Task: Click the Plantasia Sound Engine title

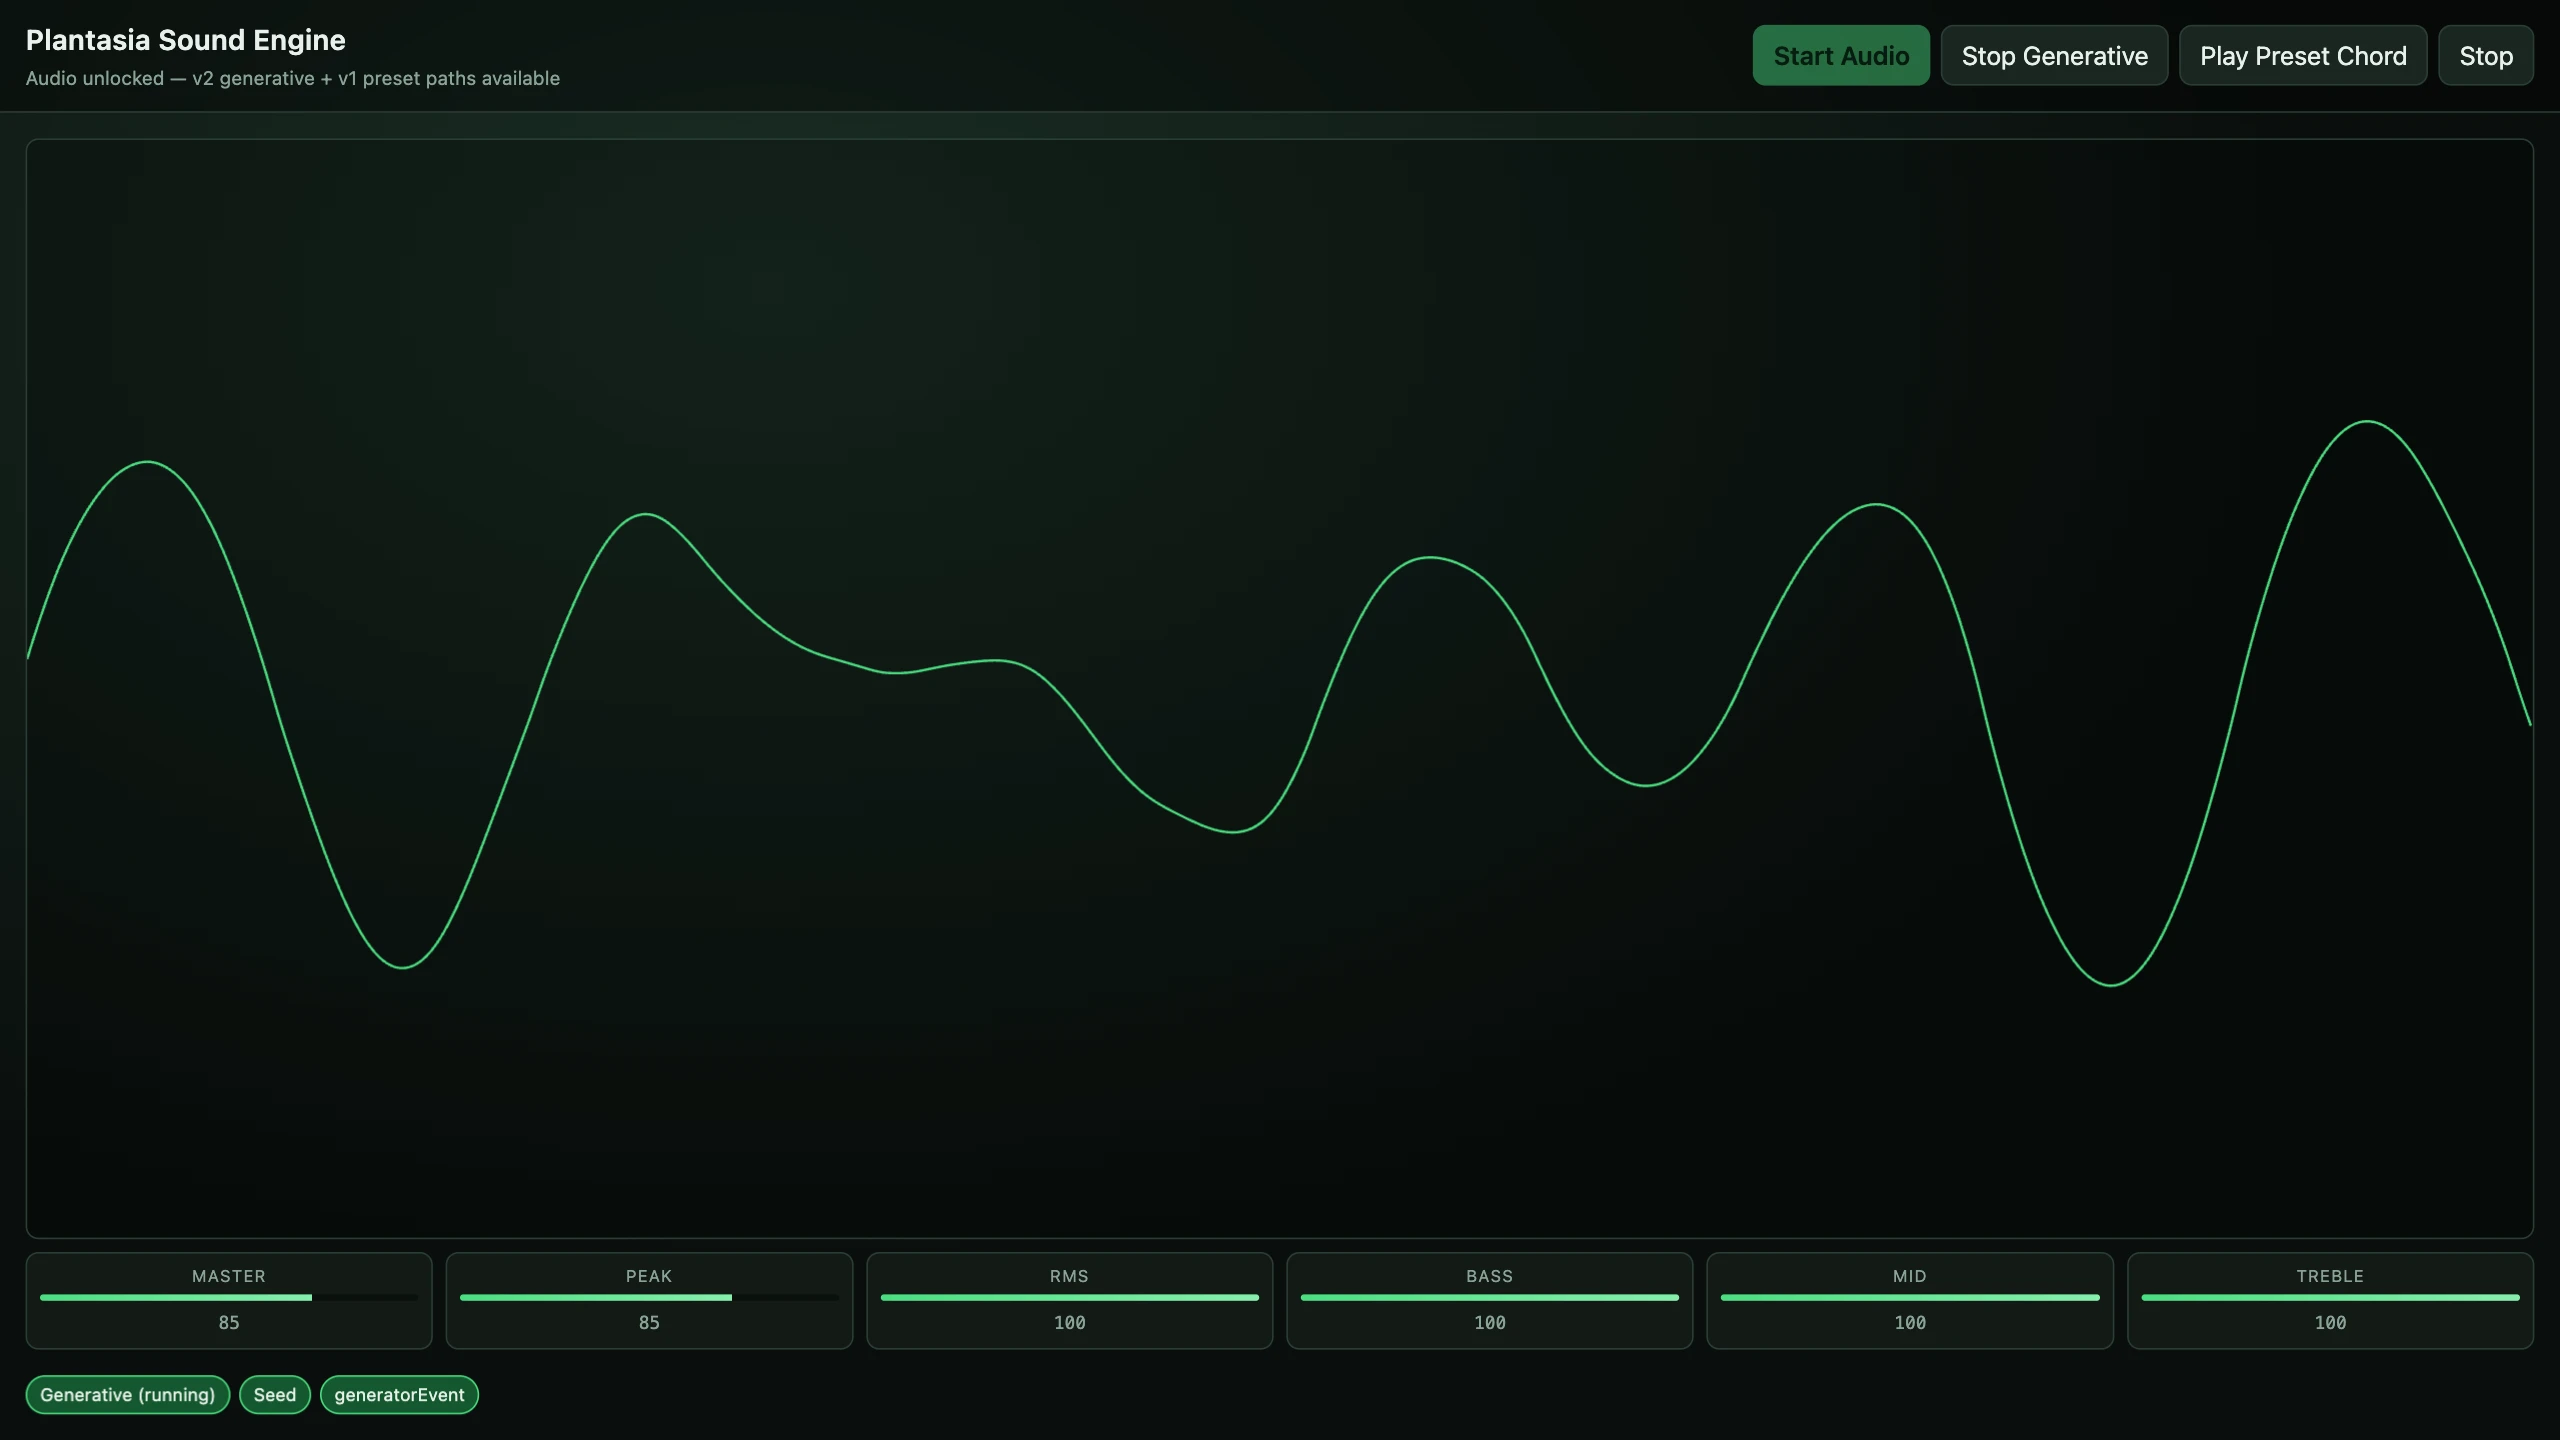Action: coord(185,40)
